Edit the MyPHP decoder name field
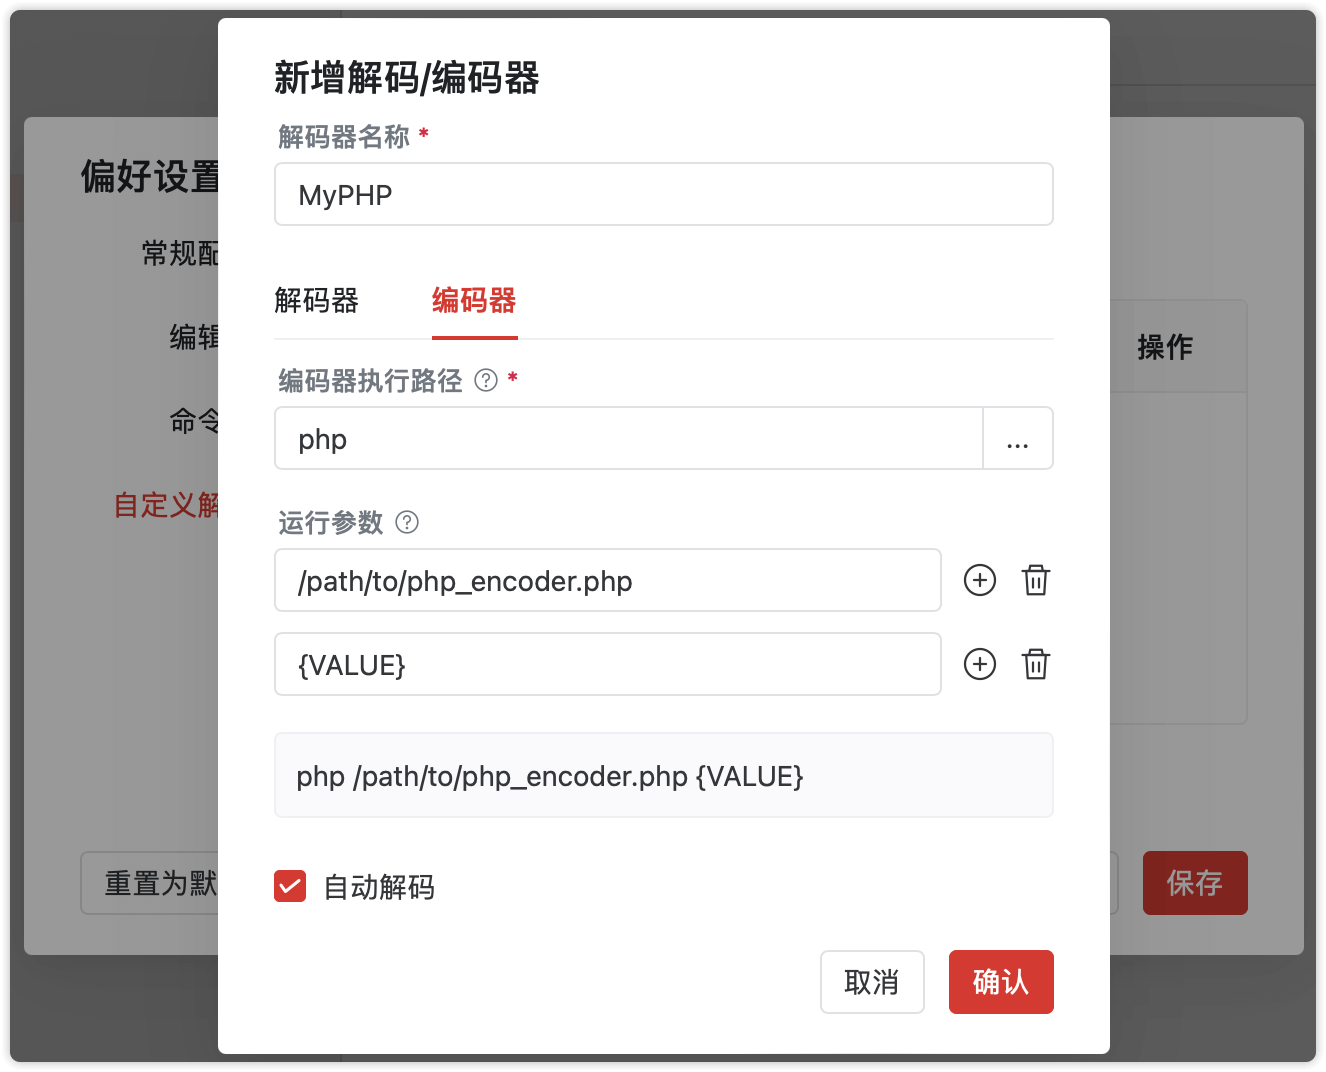1326x1072 pixels. pyautogui.click(x=663, y=194)
